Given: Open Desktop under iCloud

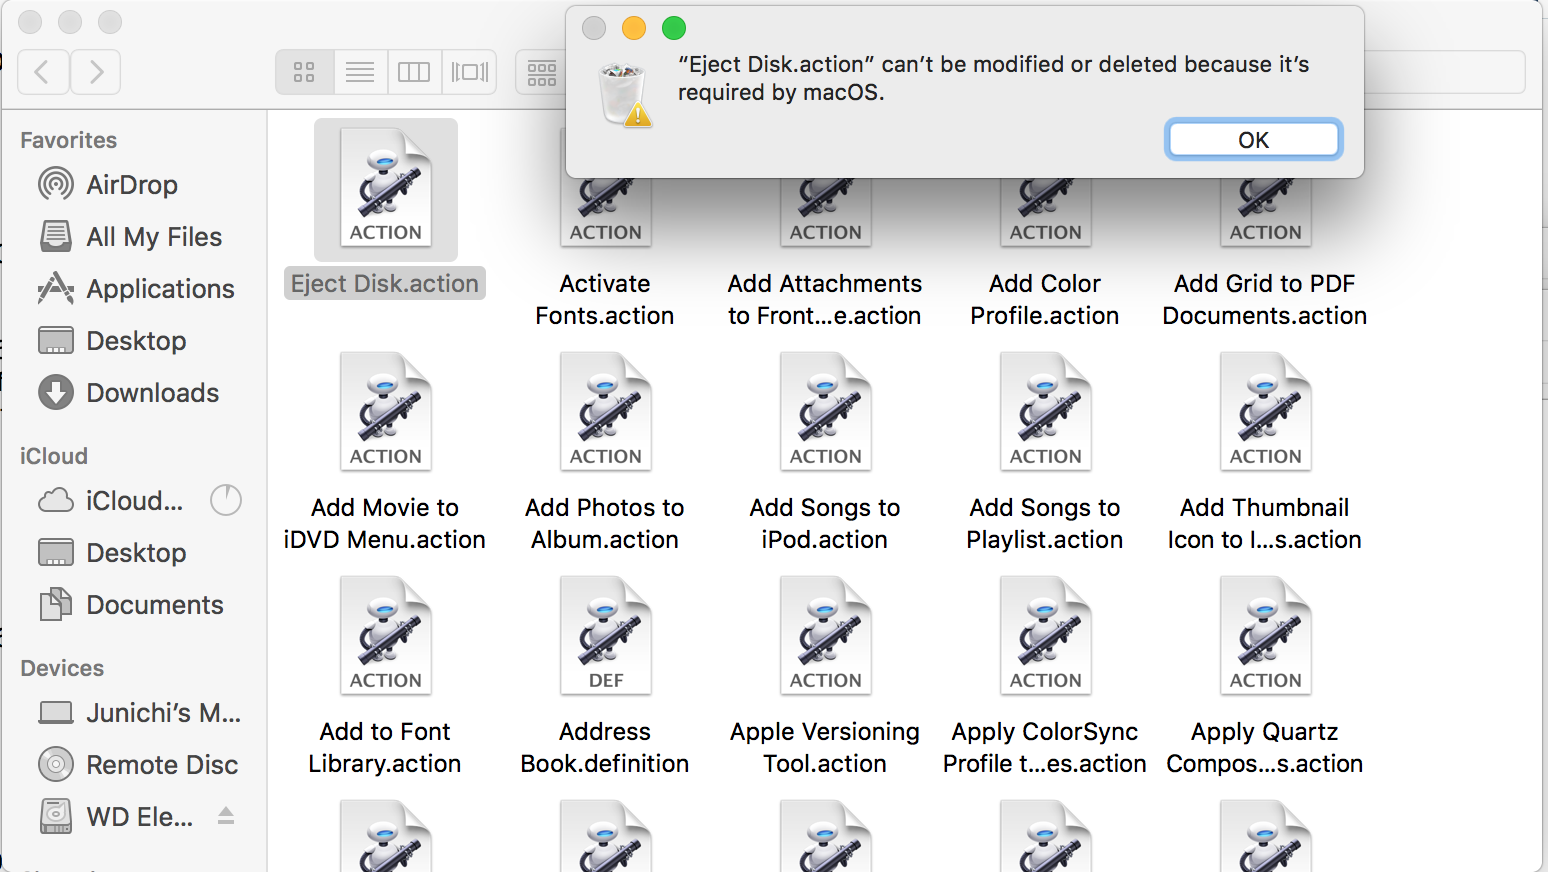Looking at the screenshot, I should [112, 553].
